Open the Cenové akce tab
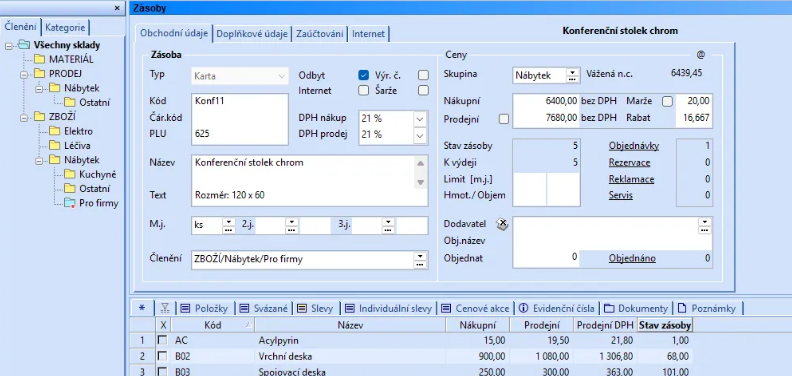Viewport: 792px width, 376px height. [x=476, y=308]
